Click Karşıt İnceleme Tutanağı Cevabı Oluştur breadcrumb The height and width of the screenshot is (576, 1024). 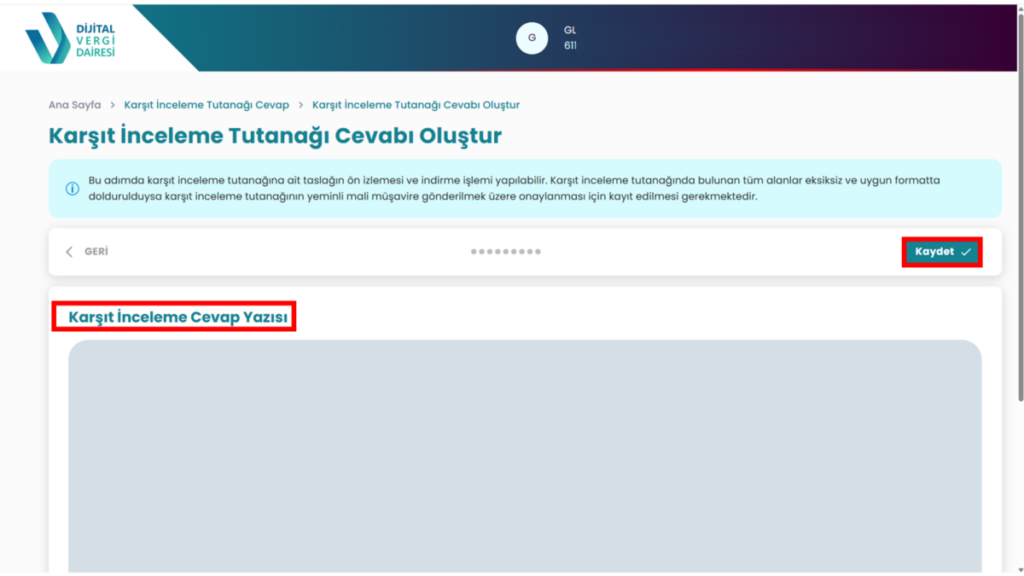(x=416, y=105)
